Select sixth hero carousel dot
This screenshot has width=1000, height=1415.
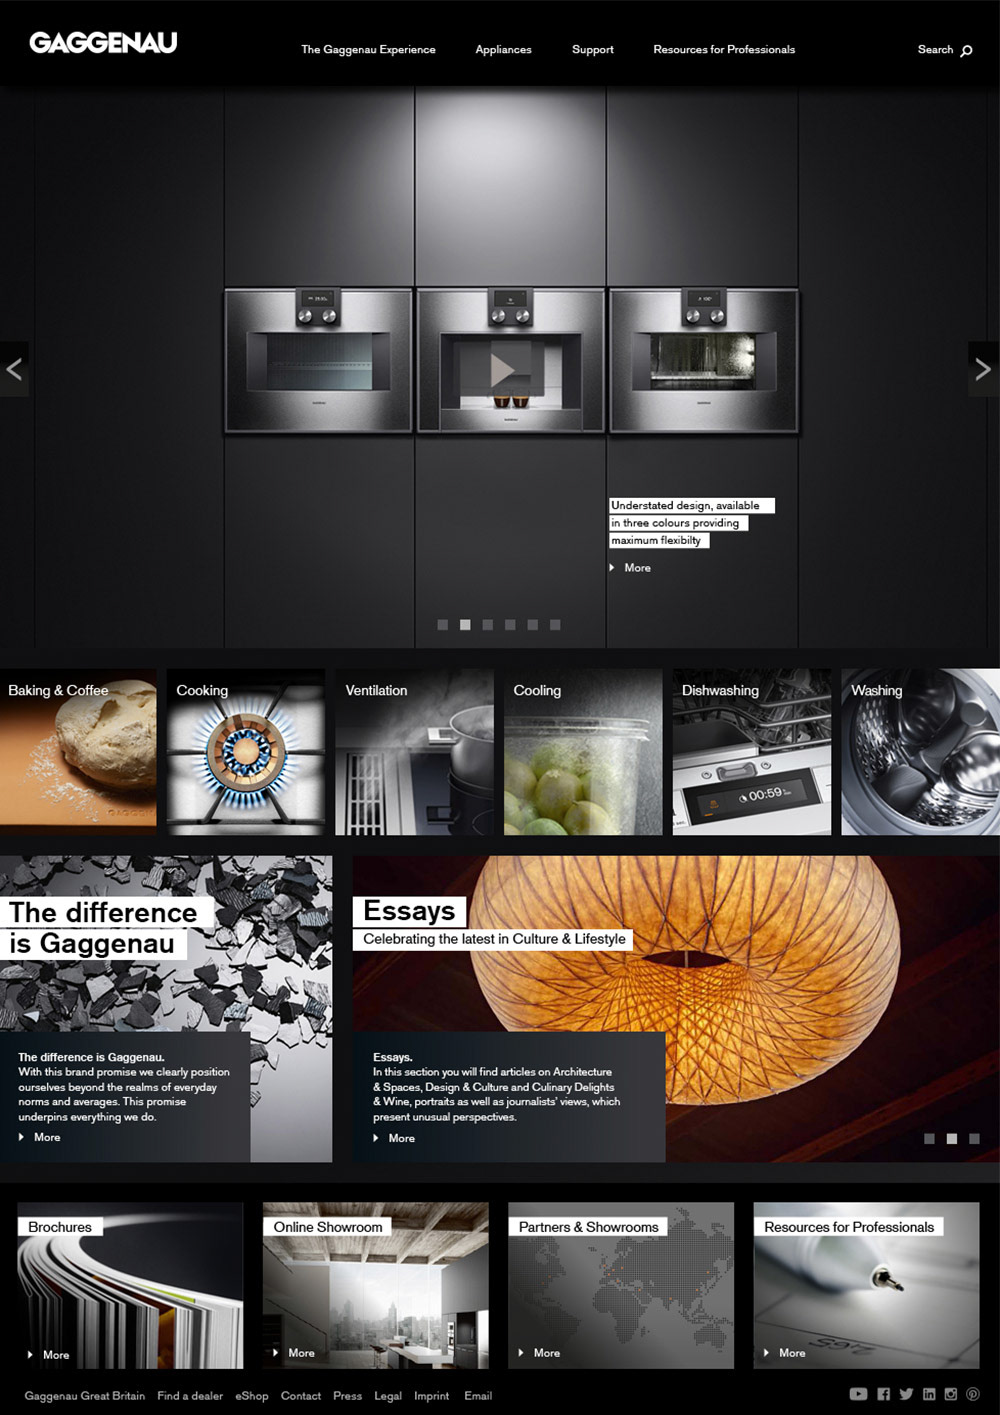[x=555, y=624]
